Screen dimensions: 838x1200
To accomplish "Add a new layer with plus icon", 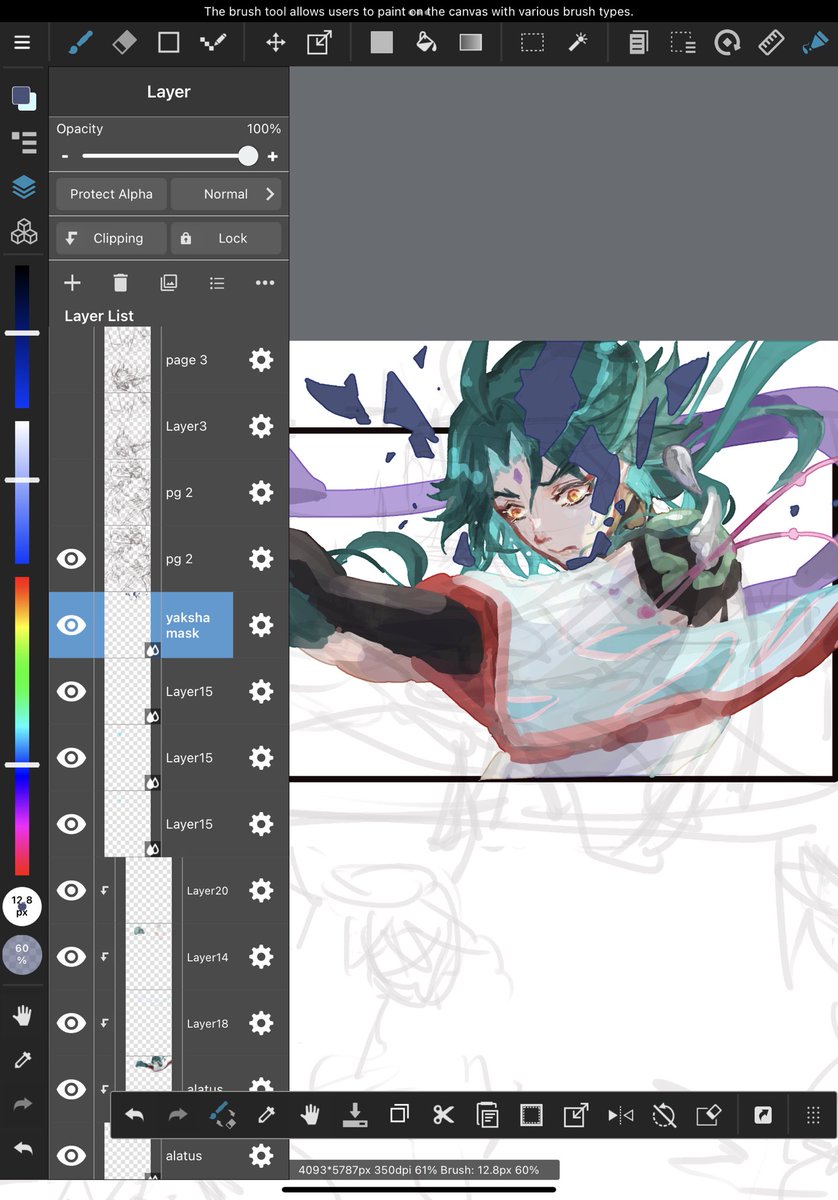I will 72,283.
